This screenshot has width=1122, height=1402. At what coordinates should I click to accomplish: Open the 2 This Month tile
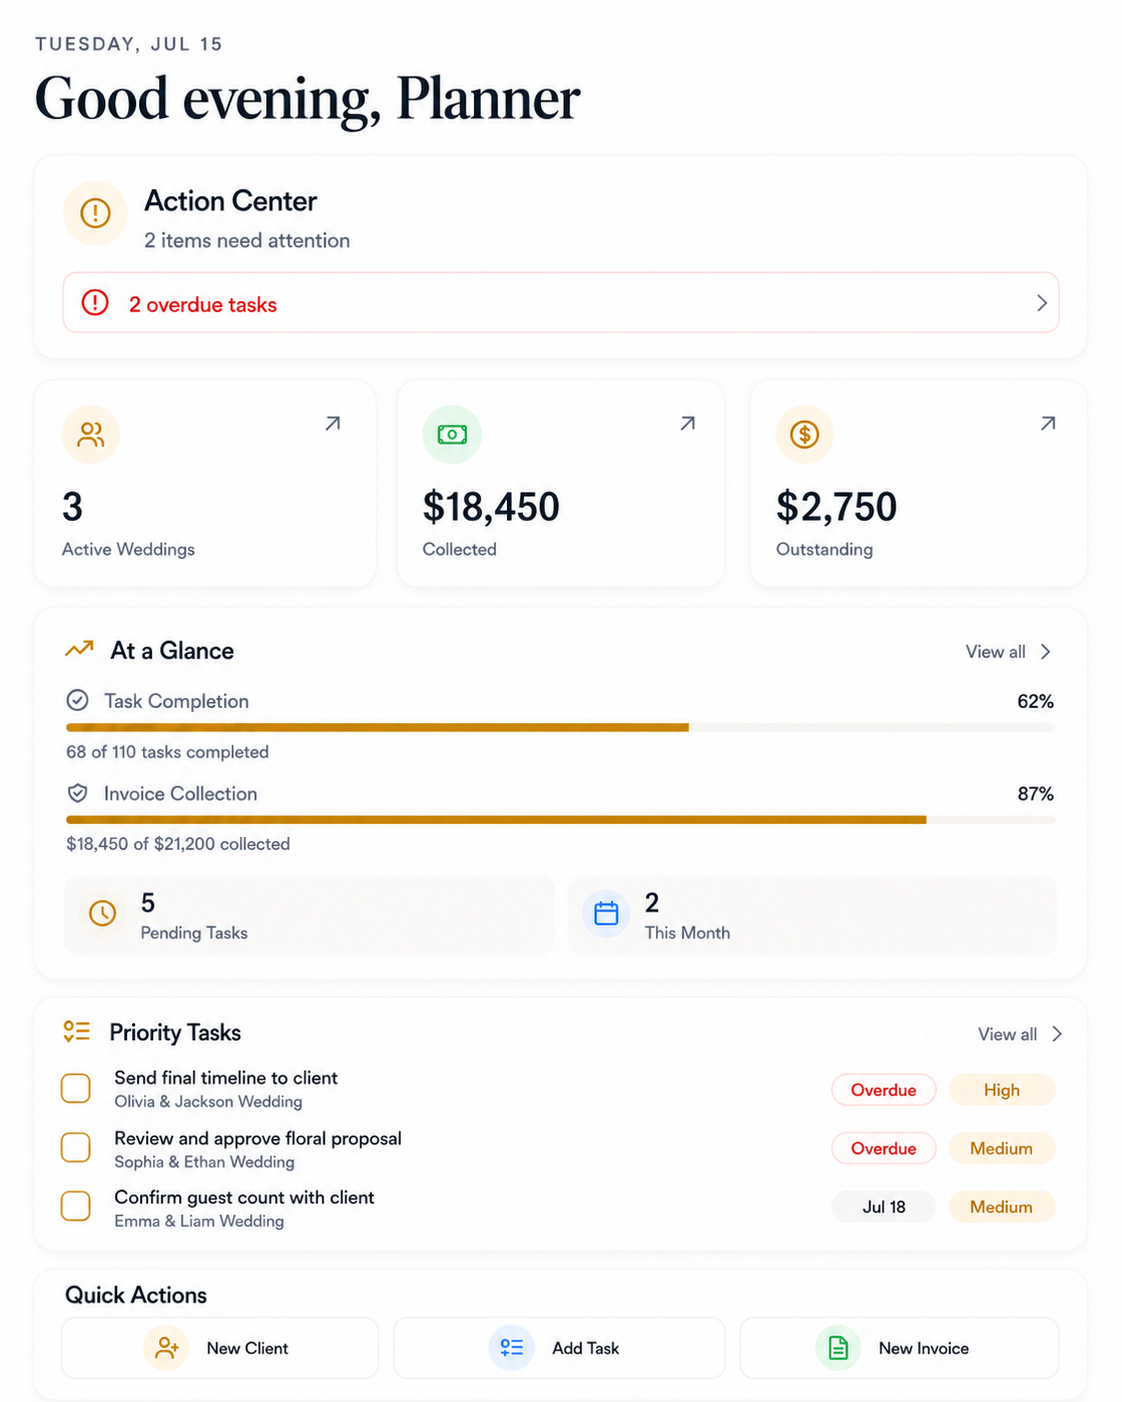(812, 916)
